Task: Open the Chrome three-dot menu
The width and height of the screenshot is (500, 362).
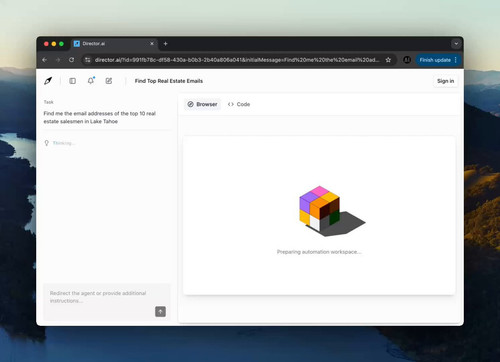Action: pyautogui.click(x=456, y=60)
